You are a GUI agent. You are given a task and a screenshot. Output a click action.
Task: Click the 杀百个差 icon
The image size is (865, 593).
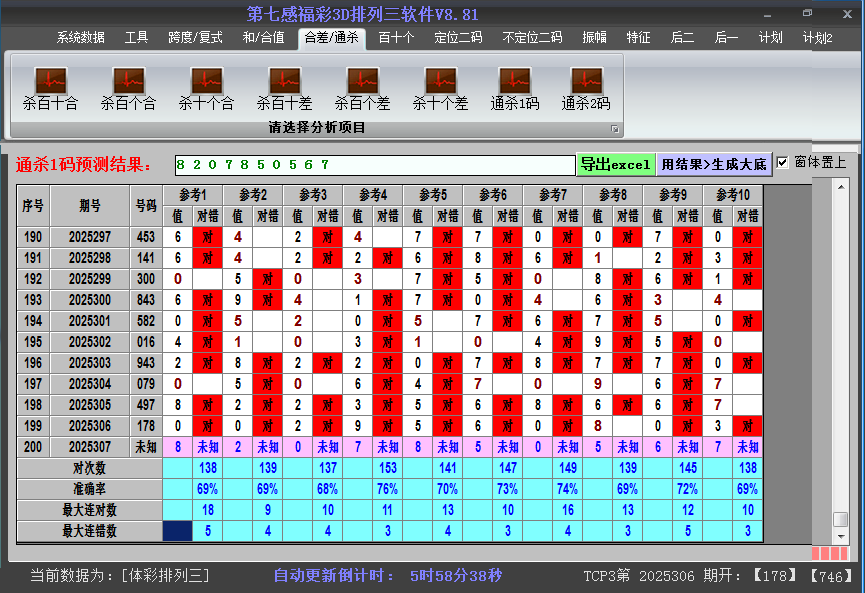(x=362, y=81)
